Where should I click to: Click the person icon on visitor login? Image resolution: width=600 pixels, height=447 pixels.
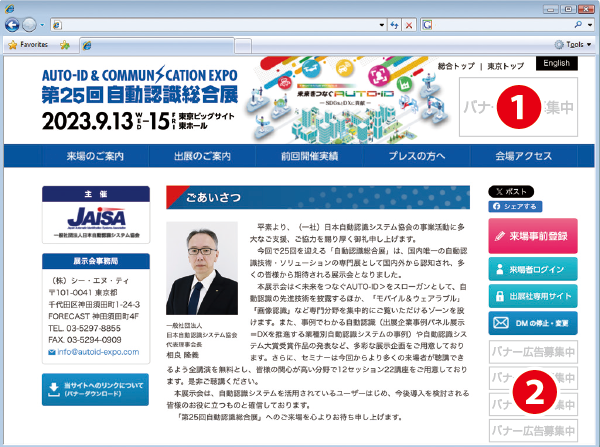click(x=499, y=269)
